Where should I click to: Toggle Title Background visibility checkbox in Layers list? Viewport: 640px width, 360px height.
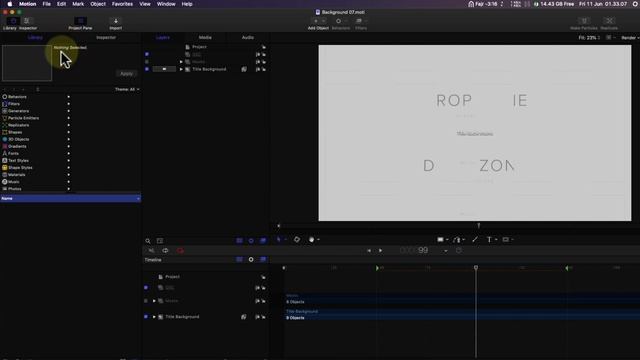pos(147,69)
